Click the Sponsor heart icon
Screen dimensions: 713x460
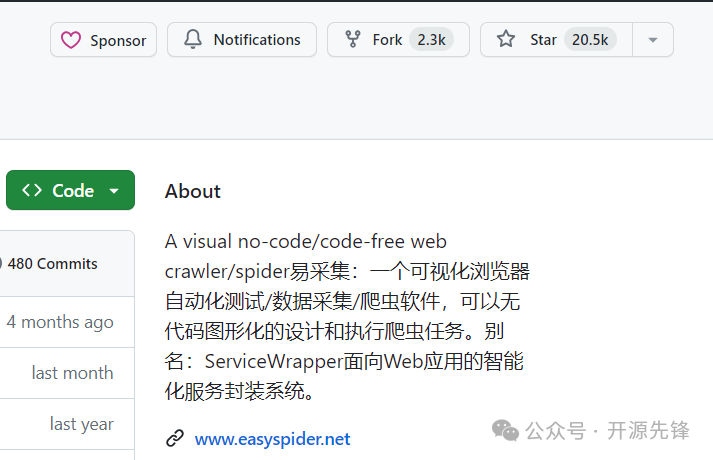tap(71, 40)
